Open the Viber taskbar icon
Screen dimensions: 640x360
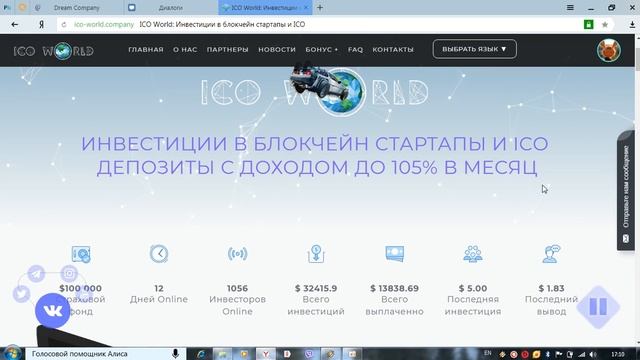click(309, 354)
